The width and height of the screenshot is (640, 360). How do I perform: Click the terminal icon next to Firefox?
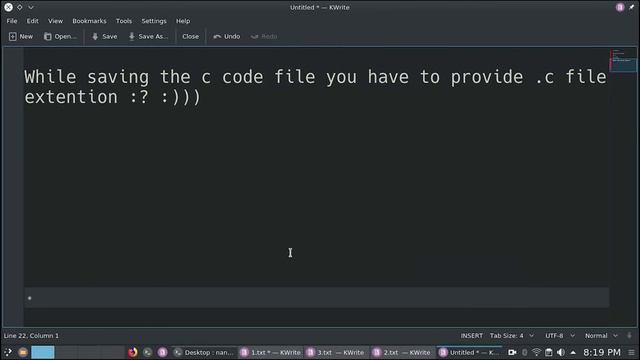tap(148, 352)
